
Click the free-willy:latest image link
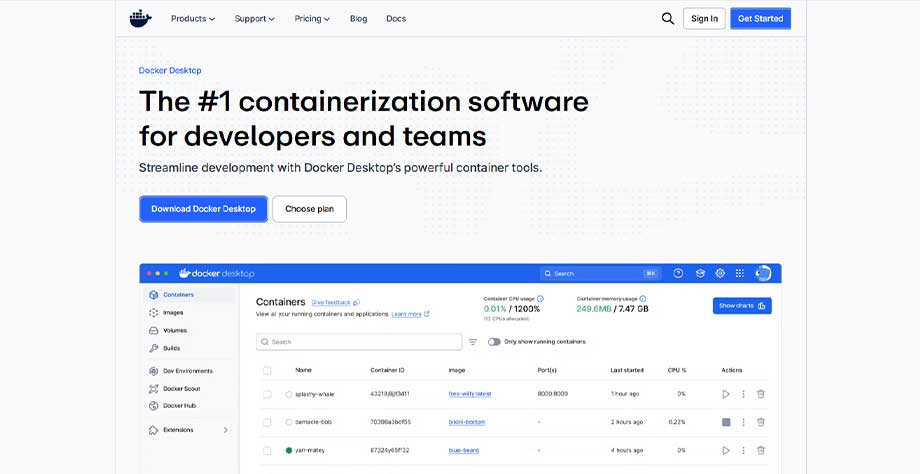470,394
